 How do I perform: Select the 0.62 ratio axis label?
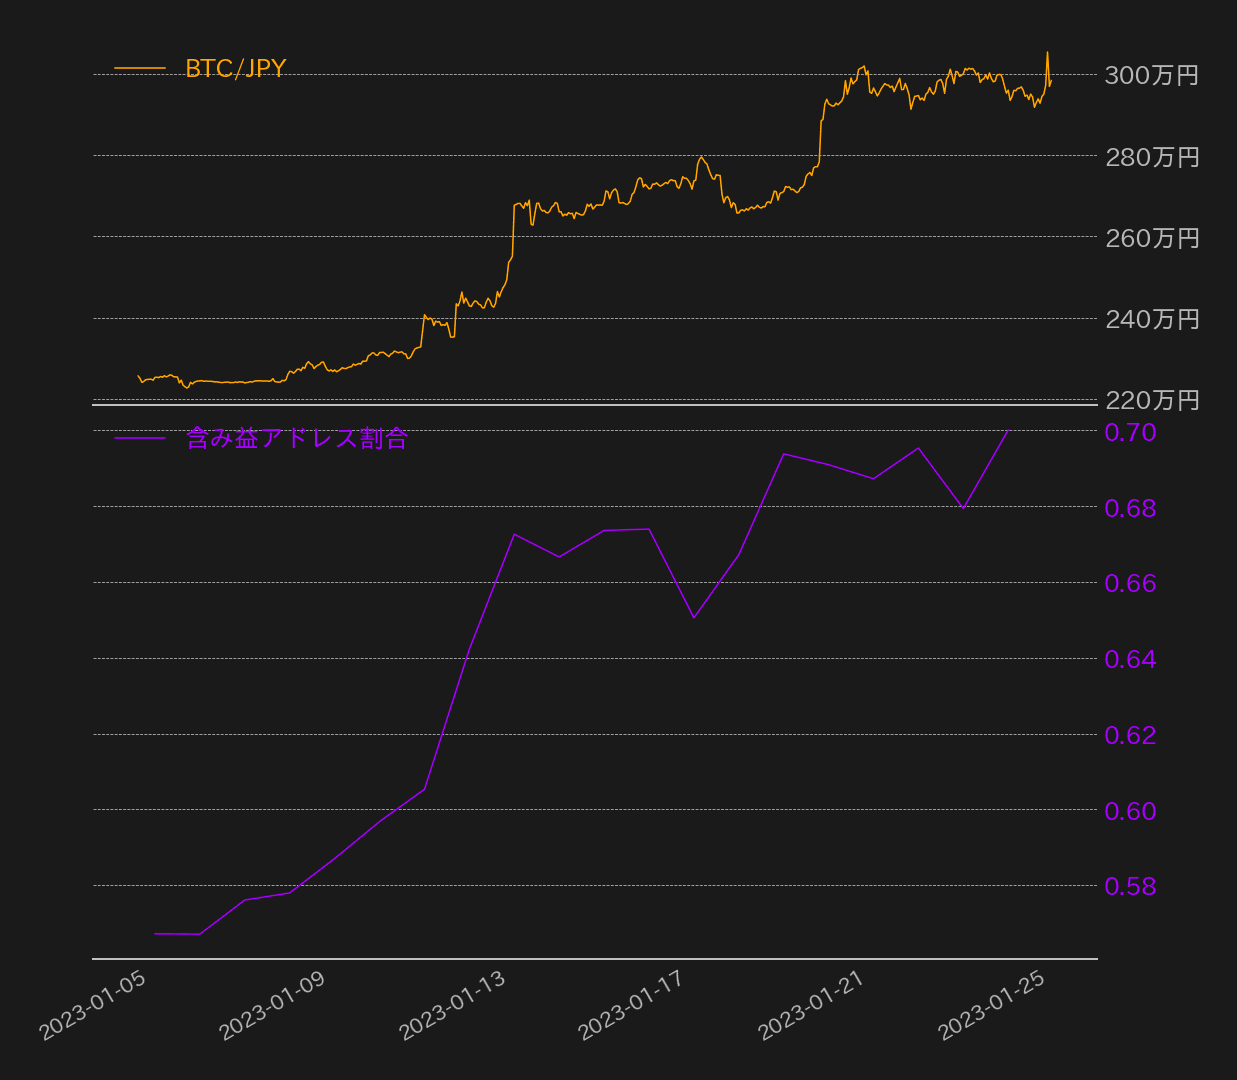[1130, 735]
